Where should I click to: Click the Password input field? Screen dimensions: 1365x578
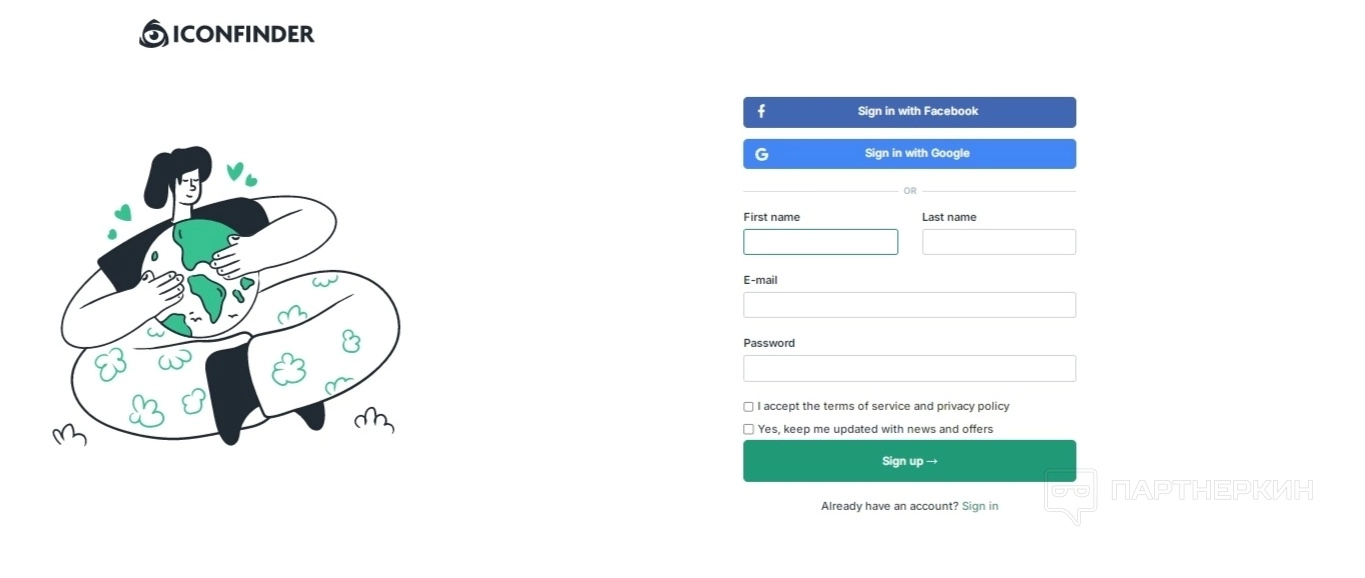(x=909, y=368)
